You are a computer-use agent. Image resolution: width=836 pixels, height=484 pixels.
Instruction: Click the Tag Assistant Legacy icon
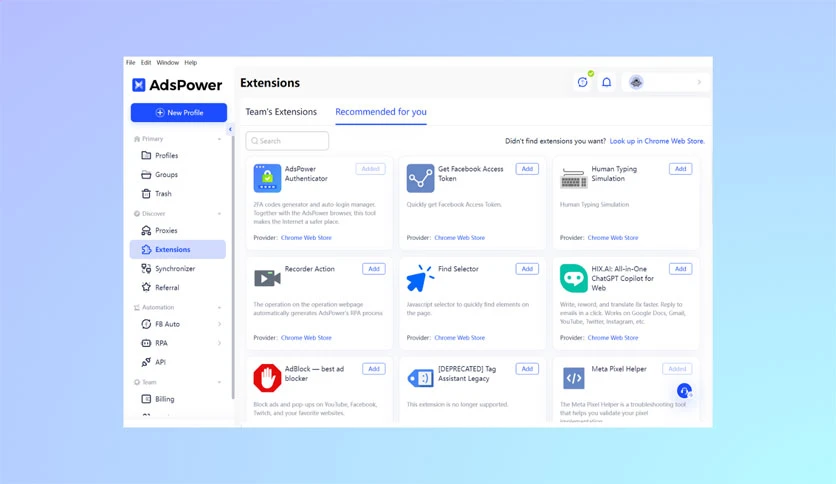[x=420, y=378]
